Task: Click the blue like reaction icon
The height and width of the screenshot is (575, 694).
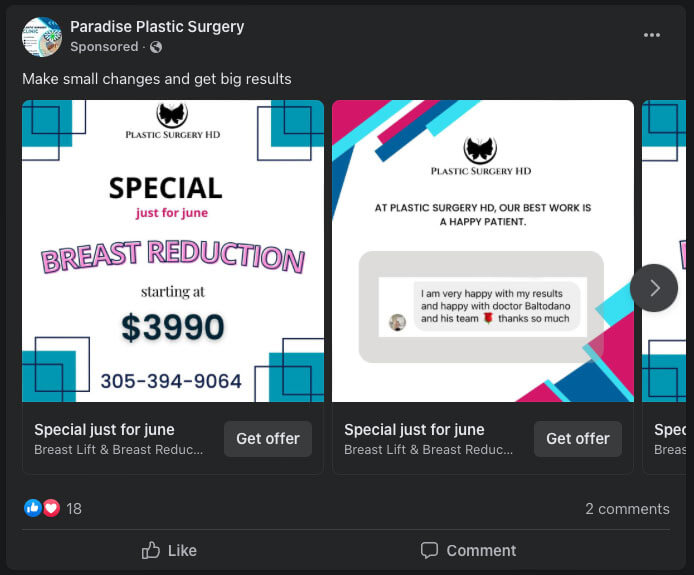Action: click(33, 508)
